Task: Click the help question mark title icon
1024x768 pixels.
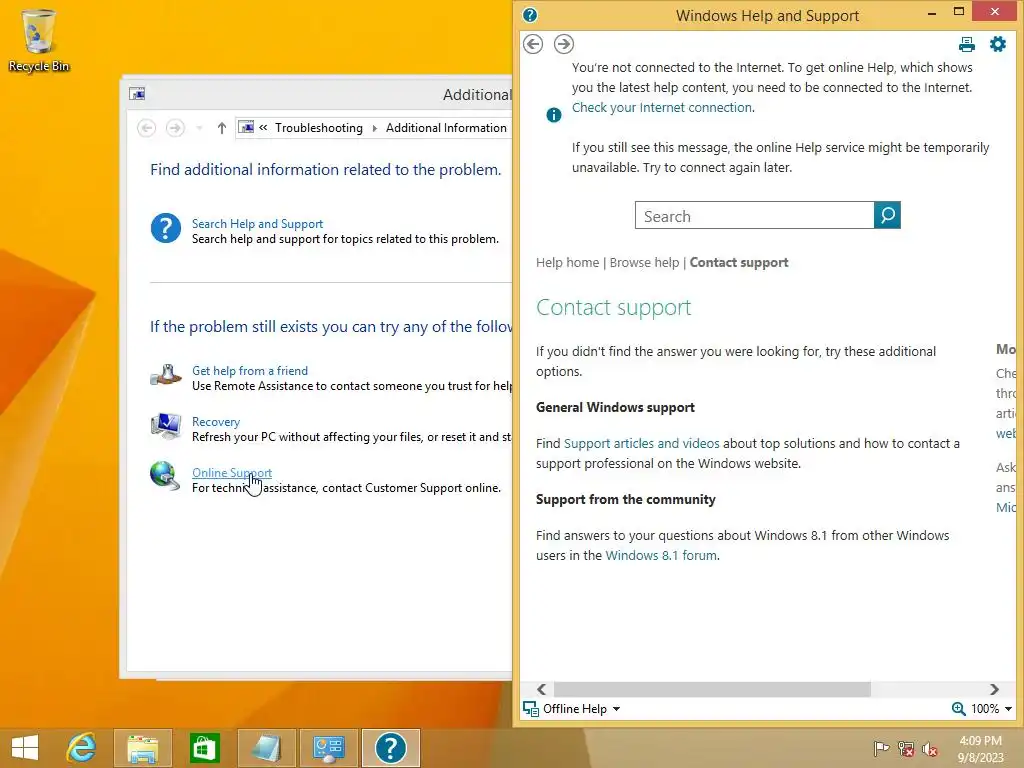Action: click(x=530, y=15)
